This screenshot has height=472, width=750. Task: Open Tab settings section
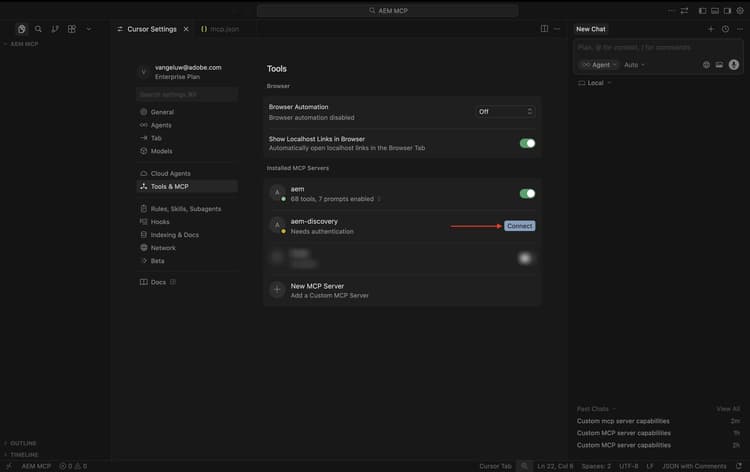click(187, 138)
